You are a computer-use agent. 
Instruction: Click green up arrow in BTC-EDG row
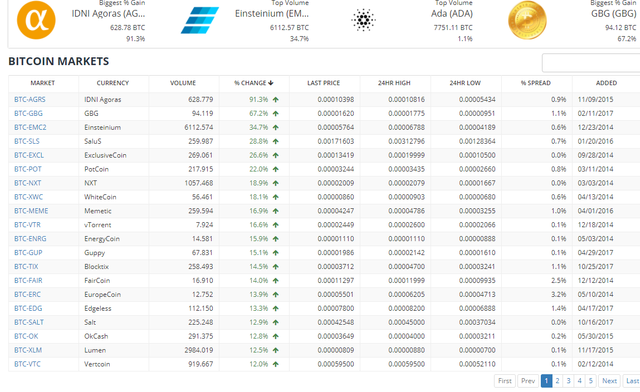click(276, 308)
